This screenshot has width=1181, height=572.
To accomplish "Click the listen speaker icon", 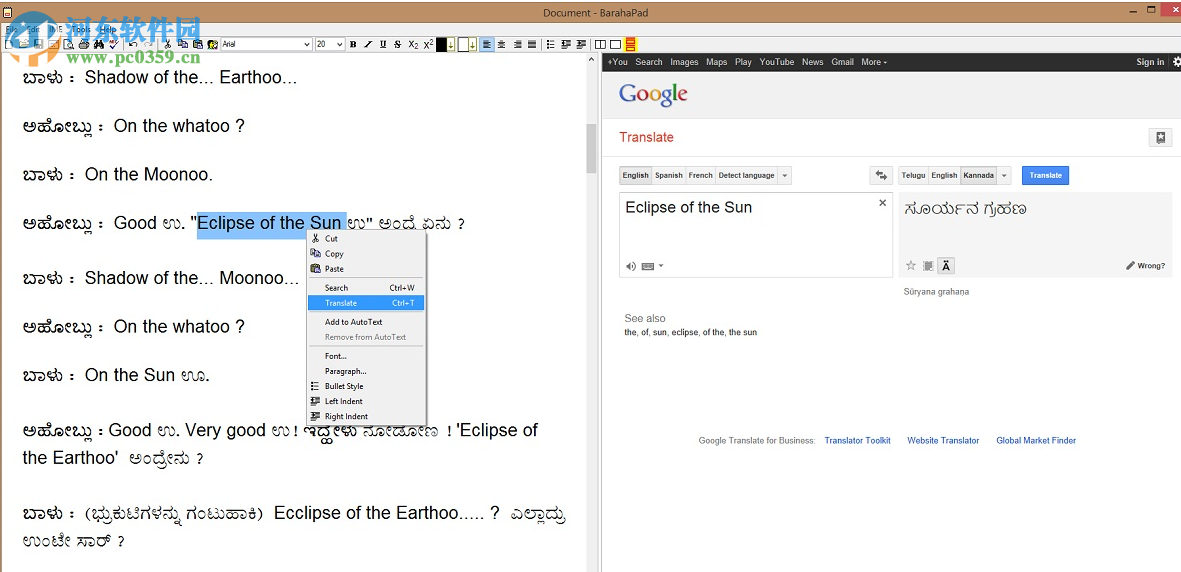I will coord(631,266).
